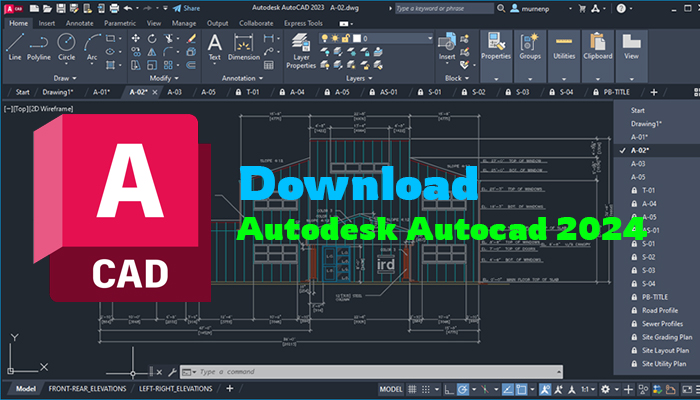Click the Text annotation tool
This screenshot has width=700, height=400.
click(x=214, y=44)
